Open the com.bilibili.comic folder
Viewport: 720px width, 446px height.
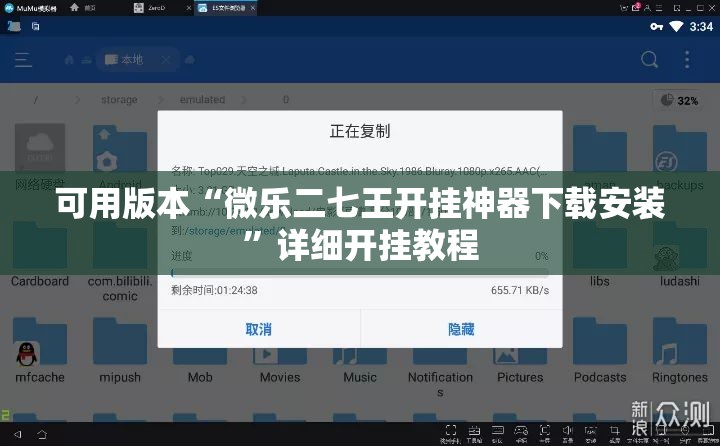[x=120, y=264]
